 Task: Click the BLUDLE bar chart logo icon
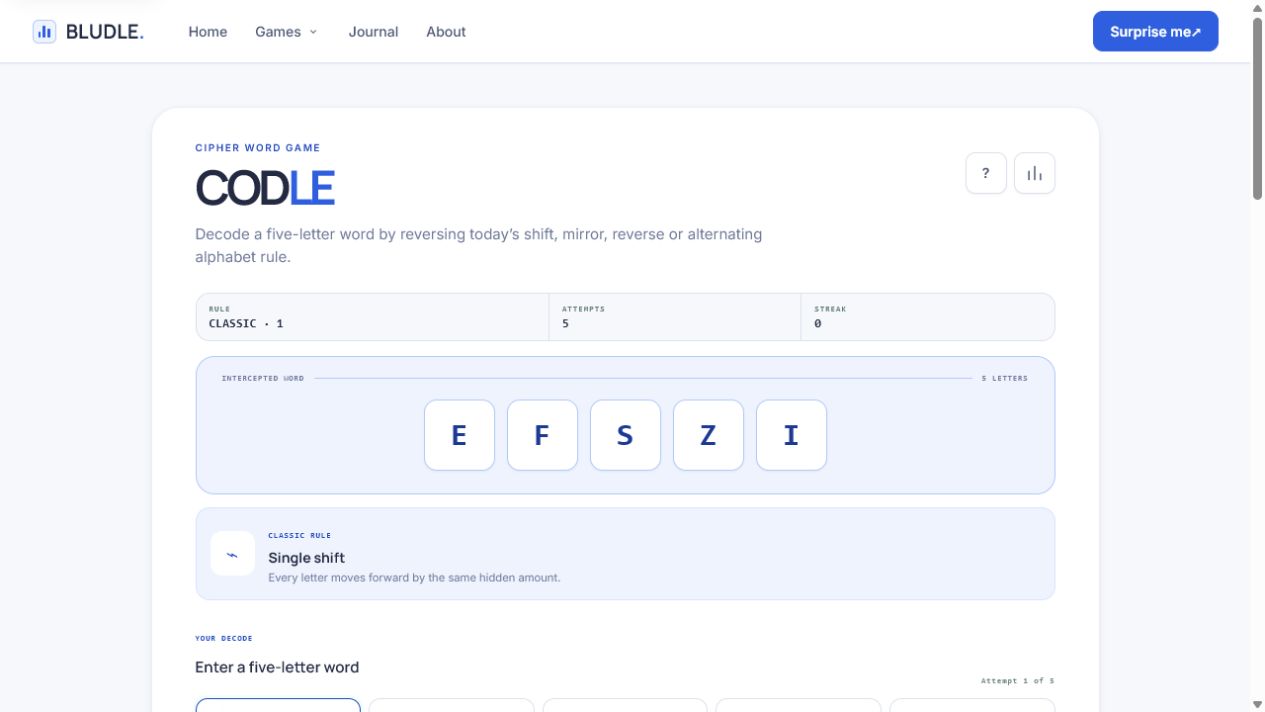pos(44,31)
